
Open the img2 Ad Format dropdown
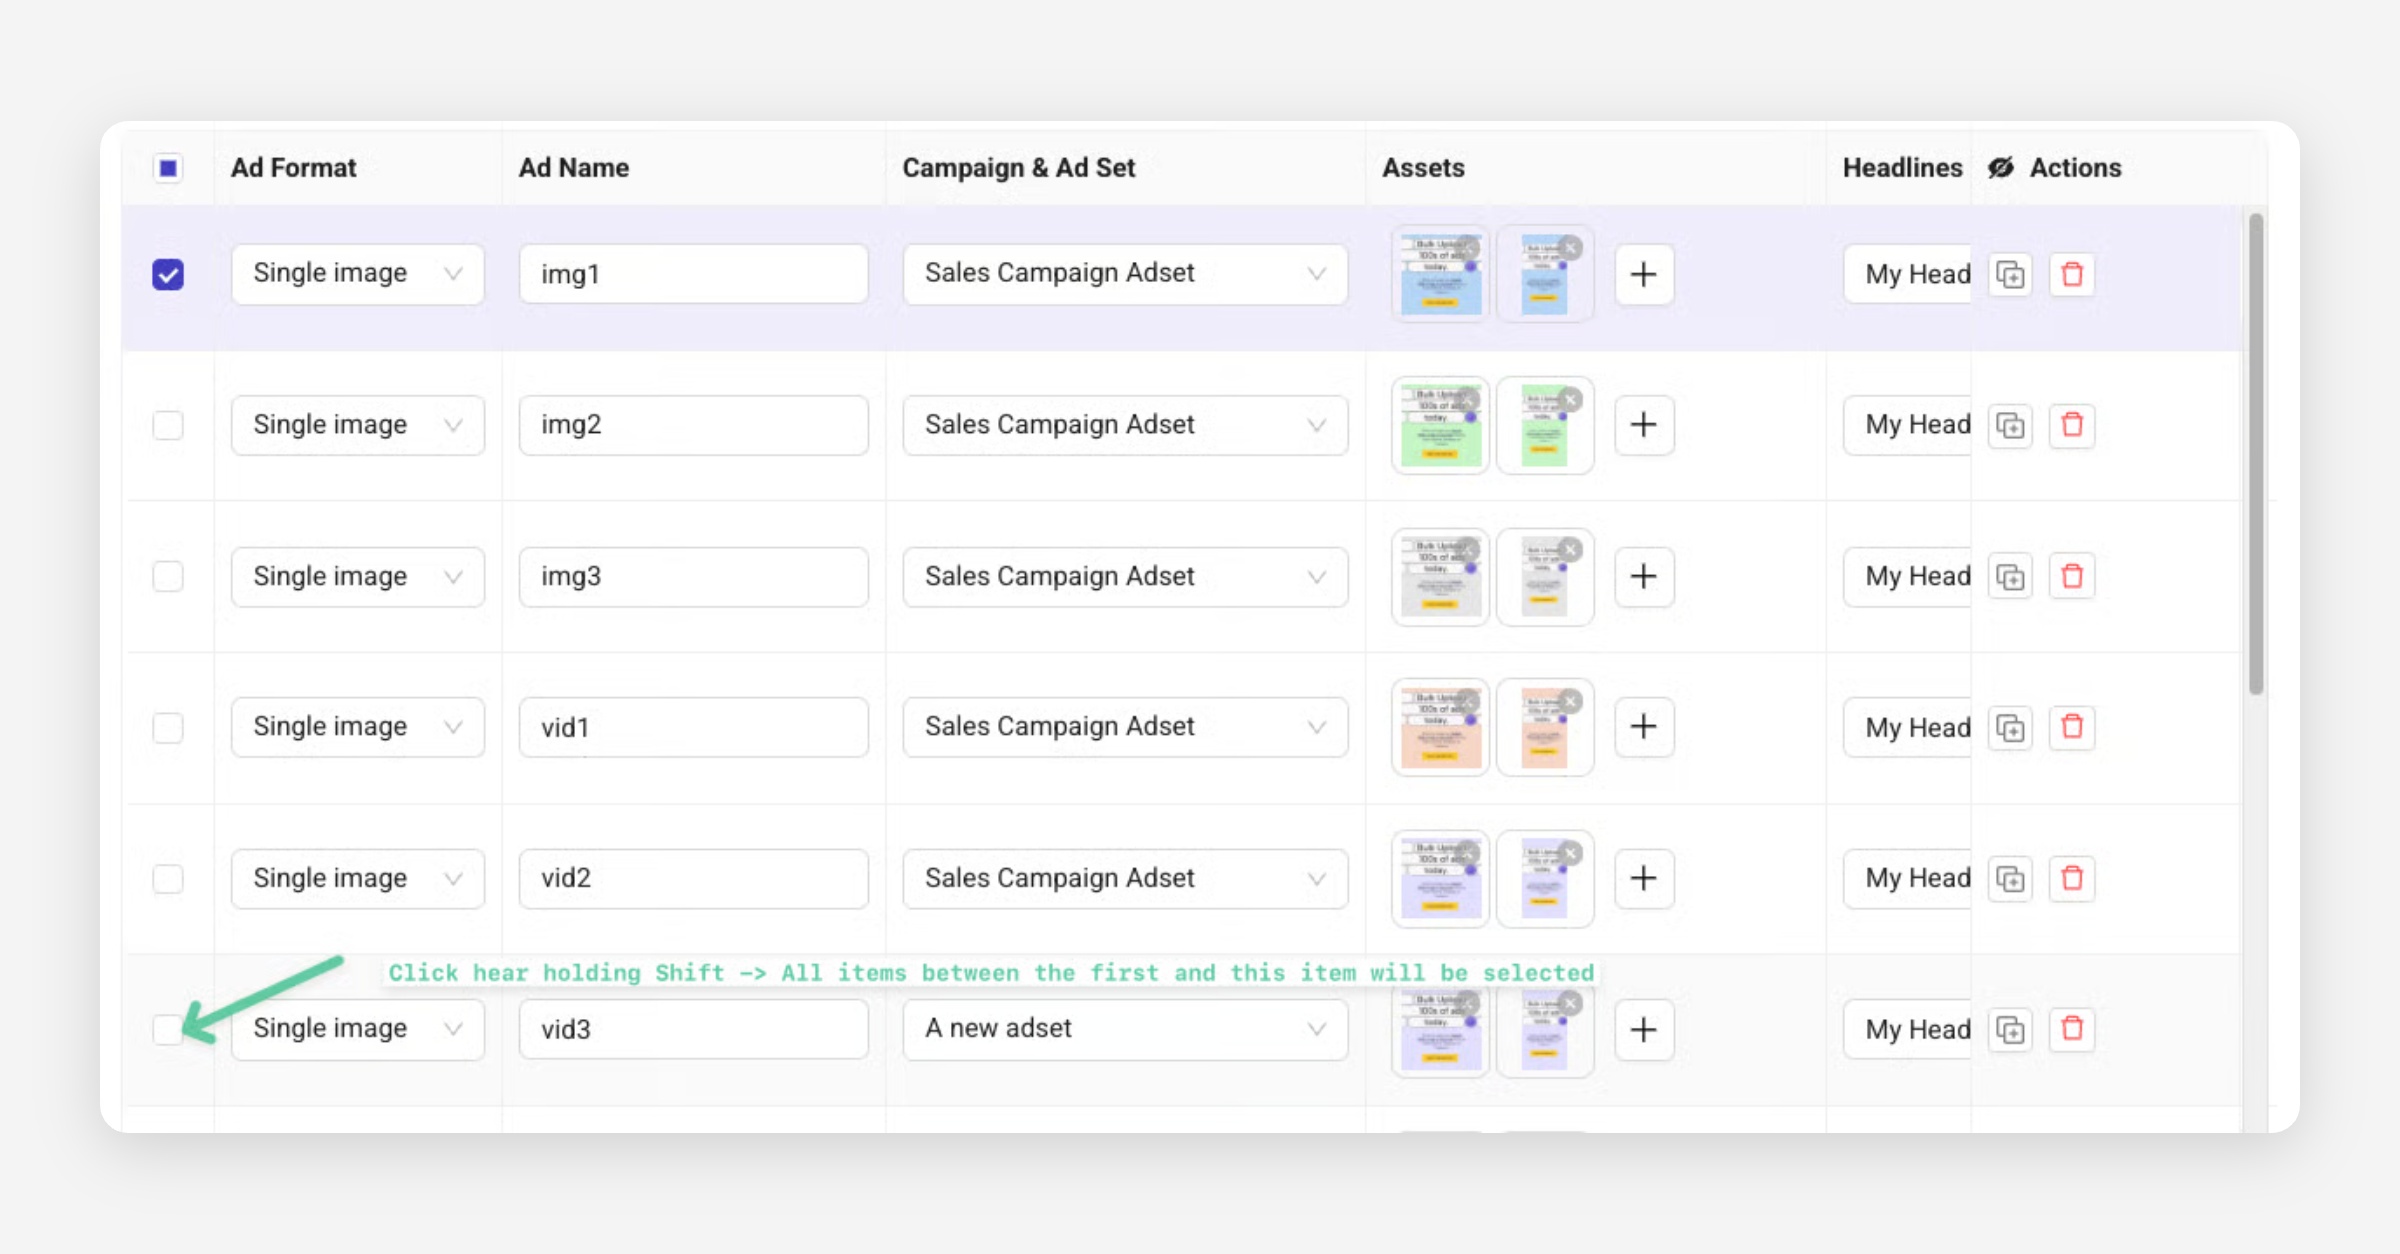(357, 425)
